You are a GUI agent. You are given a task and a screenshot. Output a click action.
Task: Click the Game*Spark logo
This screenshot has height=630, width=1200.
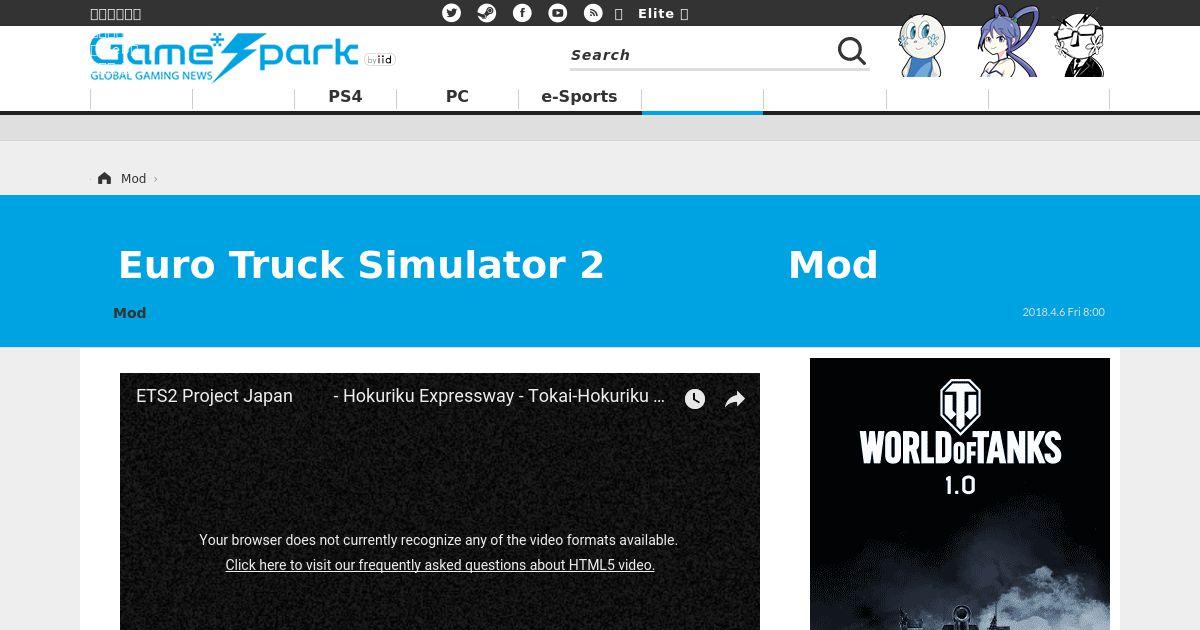224,57
